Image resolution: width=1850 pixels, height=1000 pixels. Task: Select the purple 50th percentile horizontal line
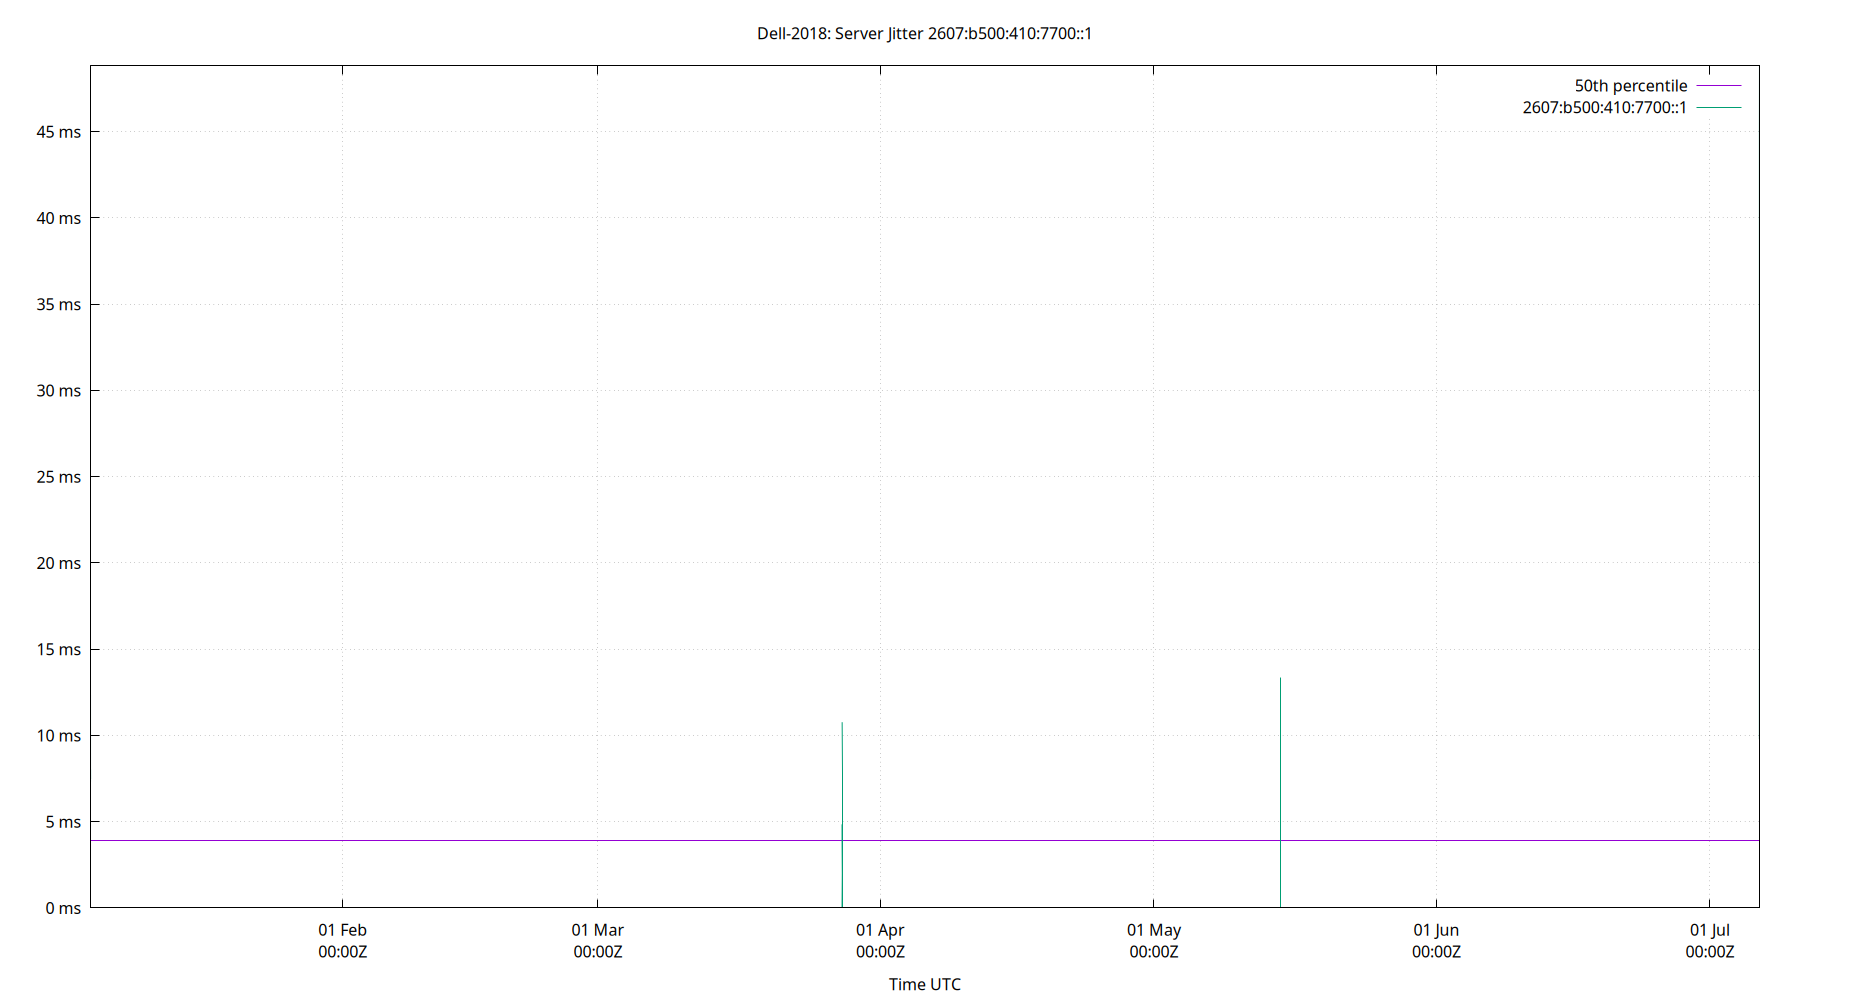[600, 839]
